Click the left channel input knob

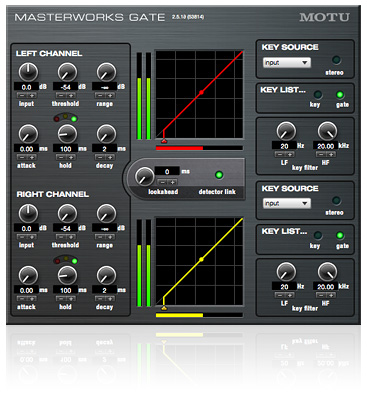28,72
